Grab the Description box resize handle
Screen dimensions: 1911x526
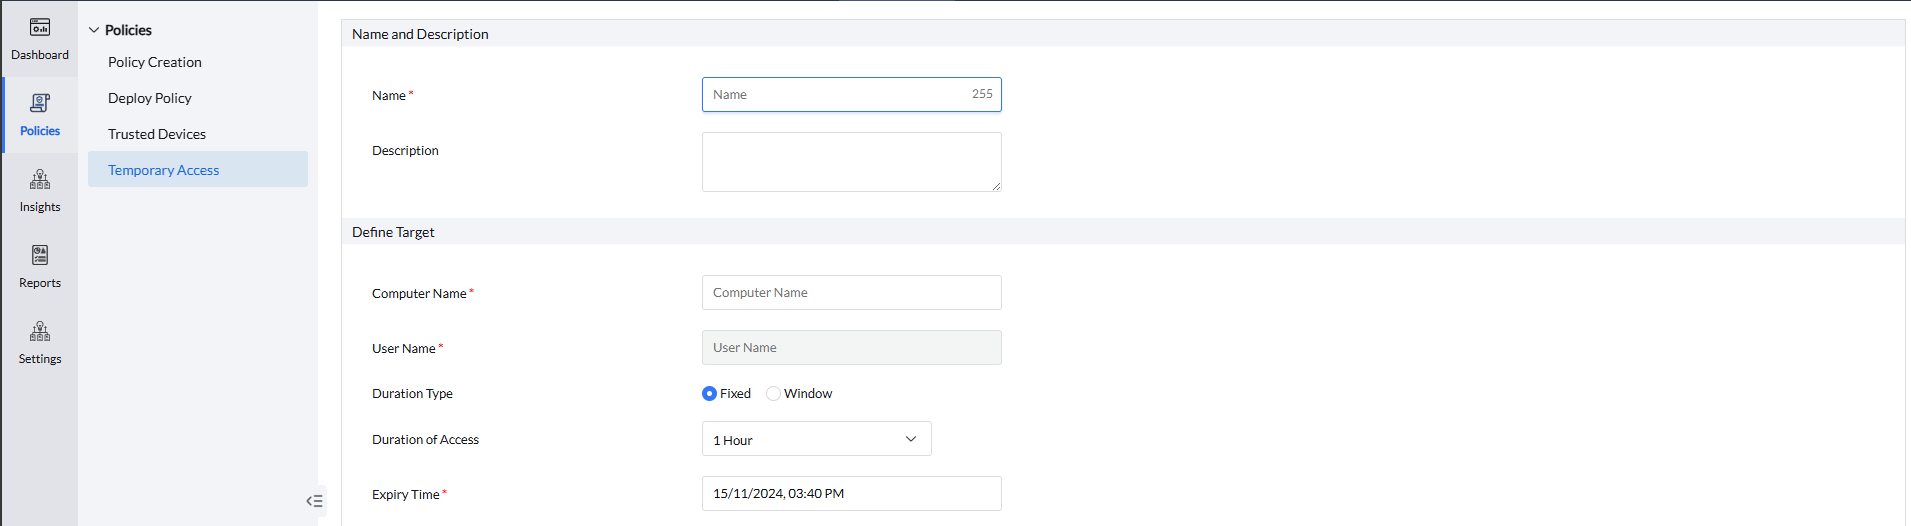996,186
